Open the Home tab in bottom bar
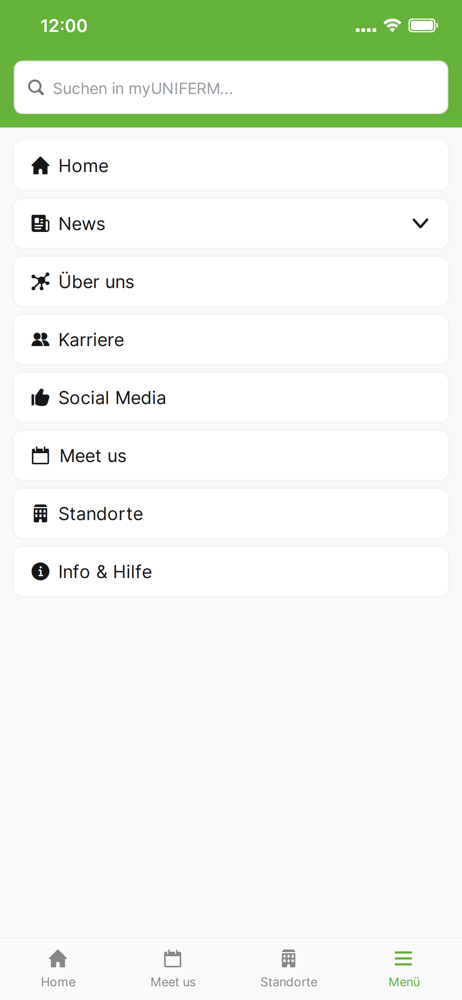The image size is (462, 1000). (58, 968)
